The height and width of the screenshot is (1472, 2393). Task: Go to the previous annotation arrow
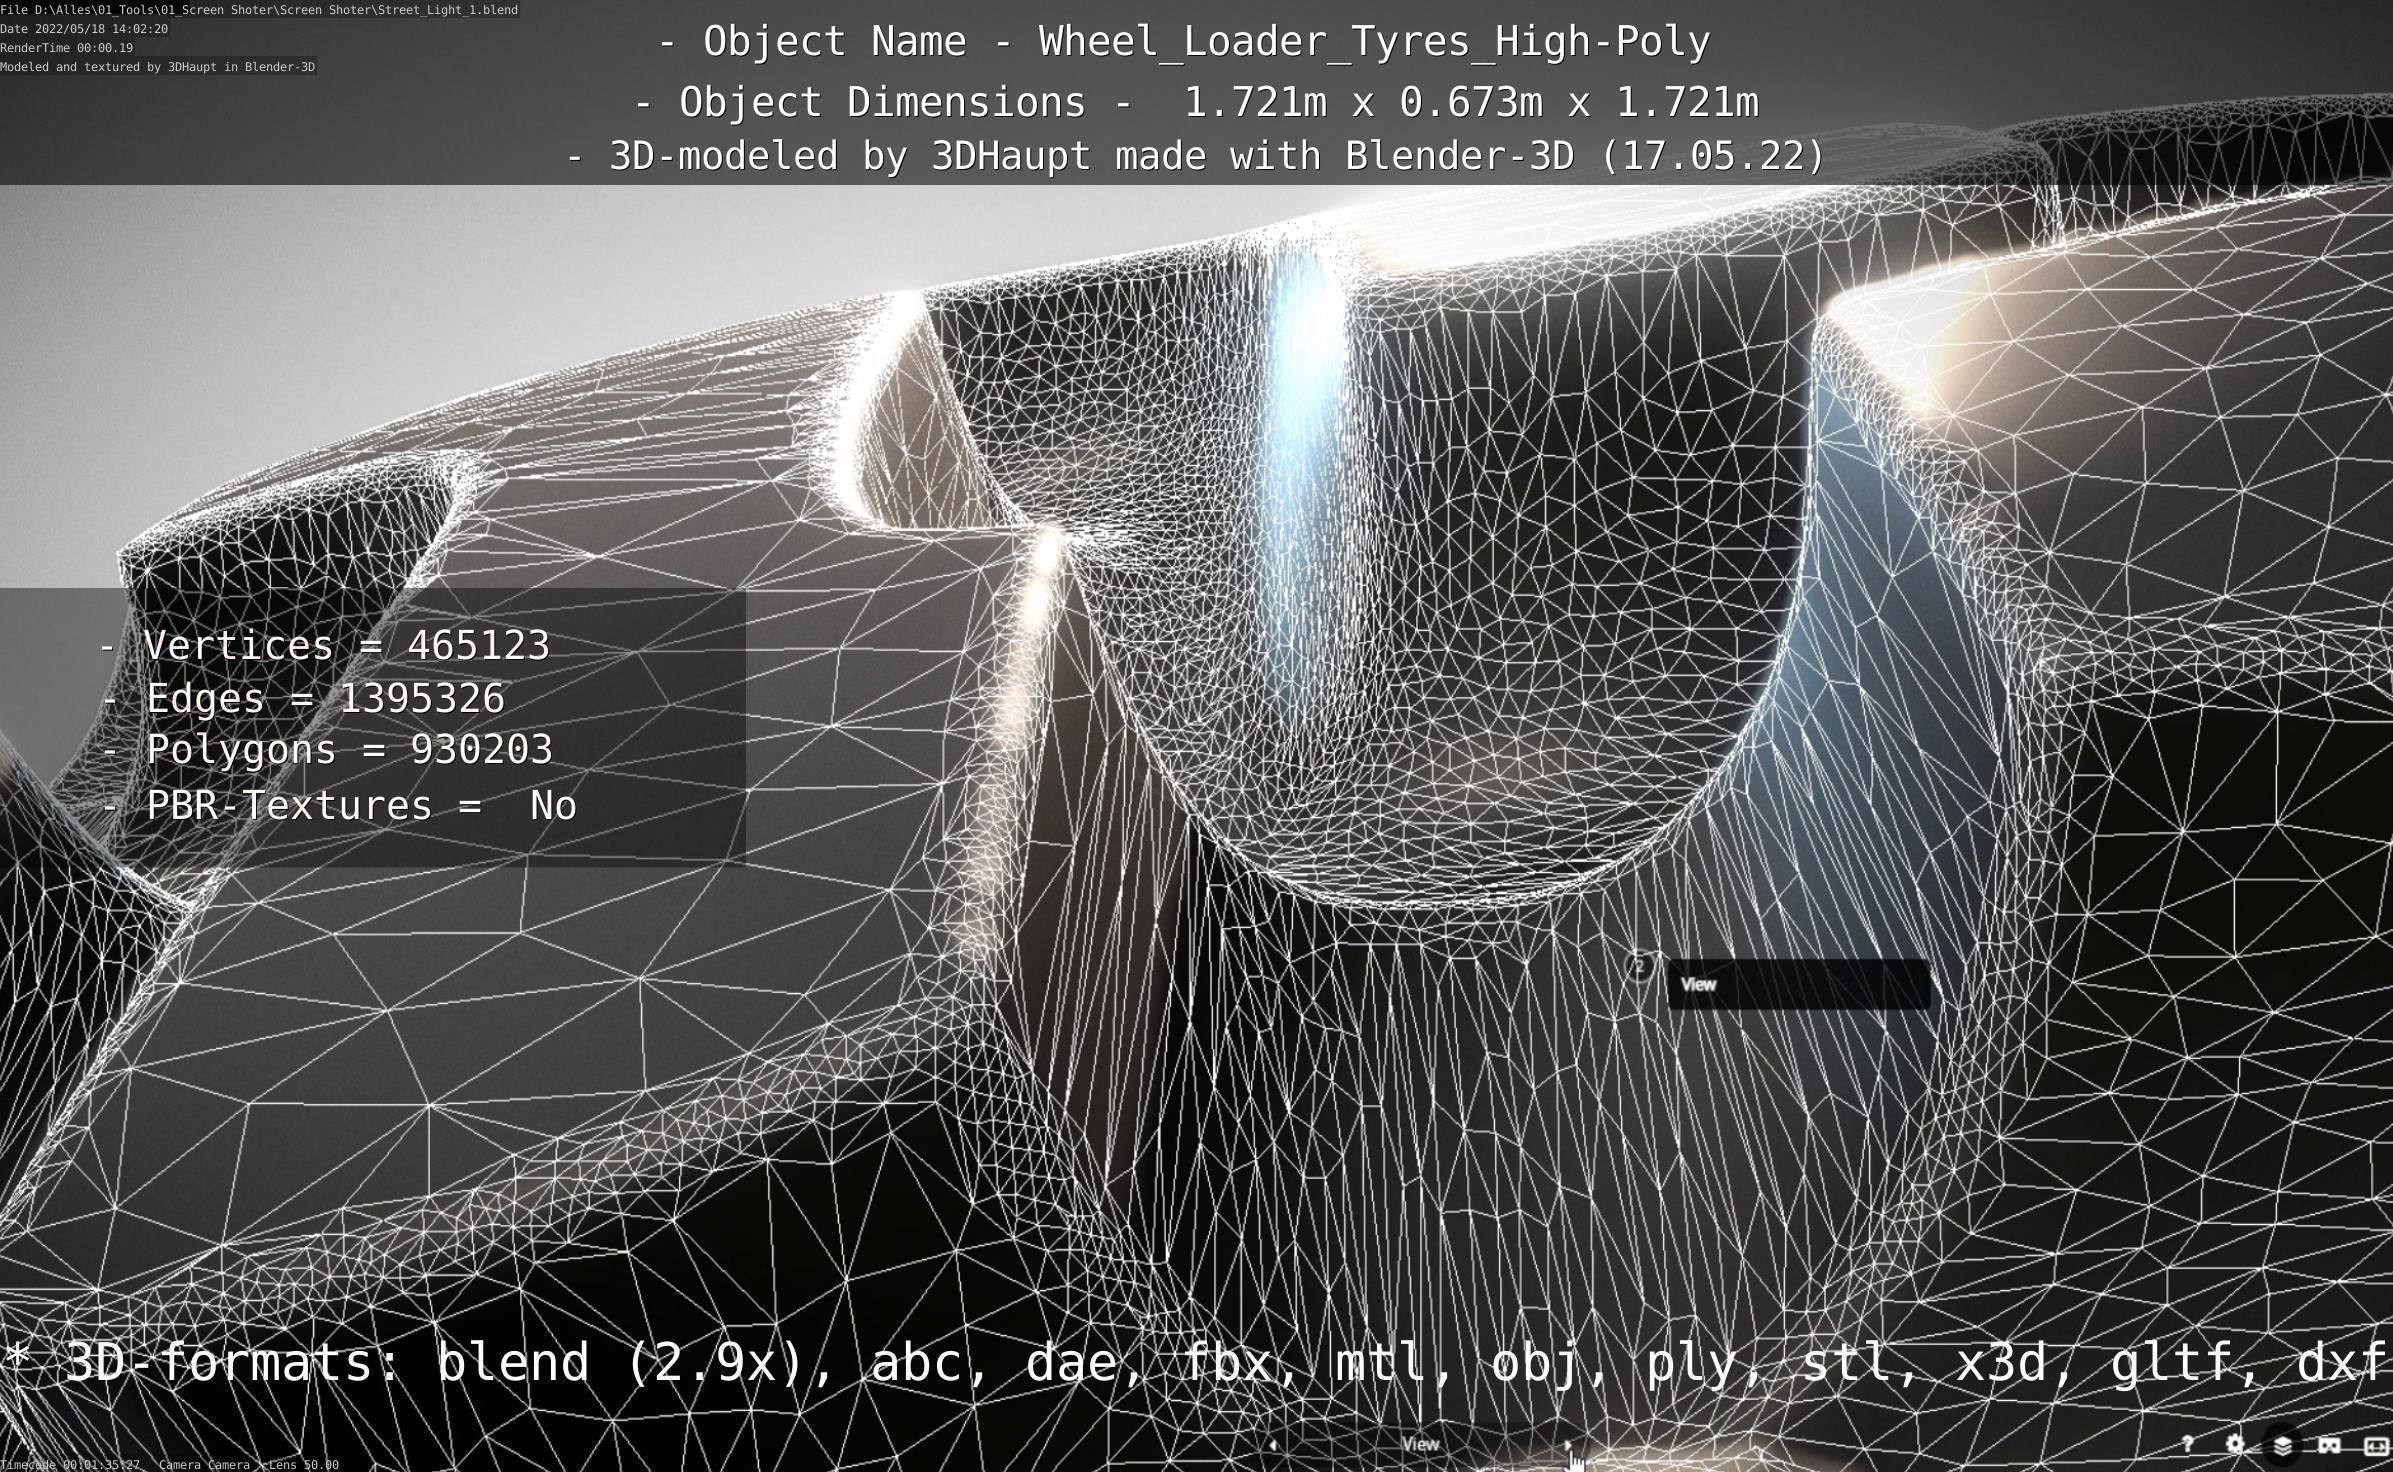[1272, 1444]
